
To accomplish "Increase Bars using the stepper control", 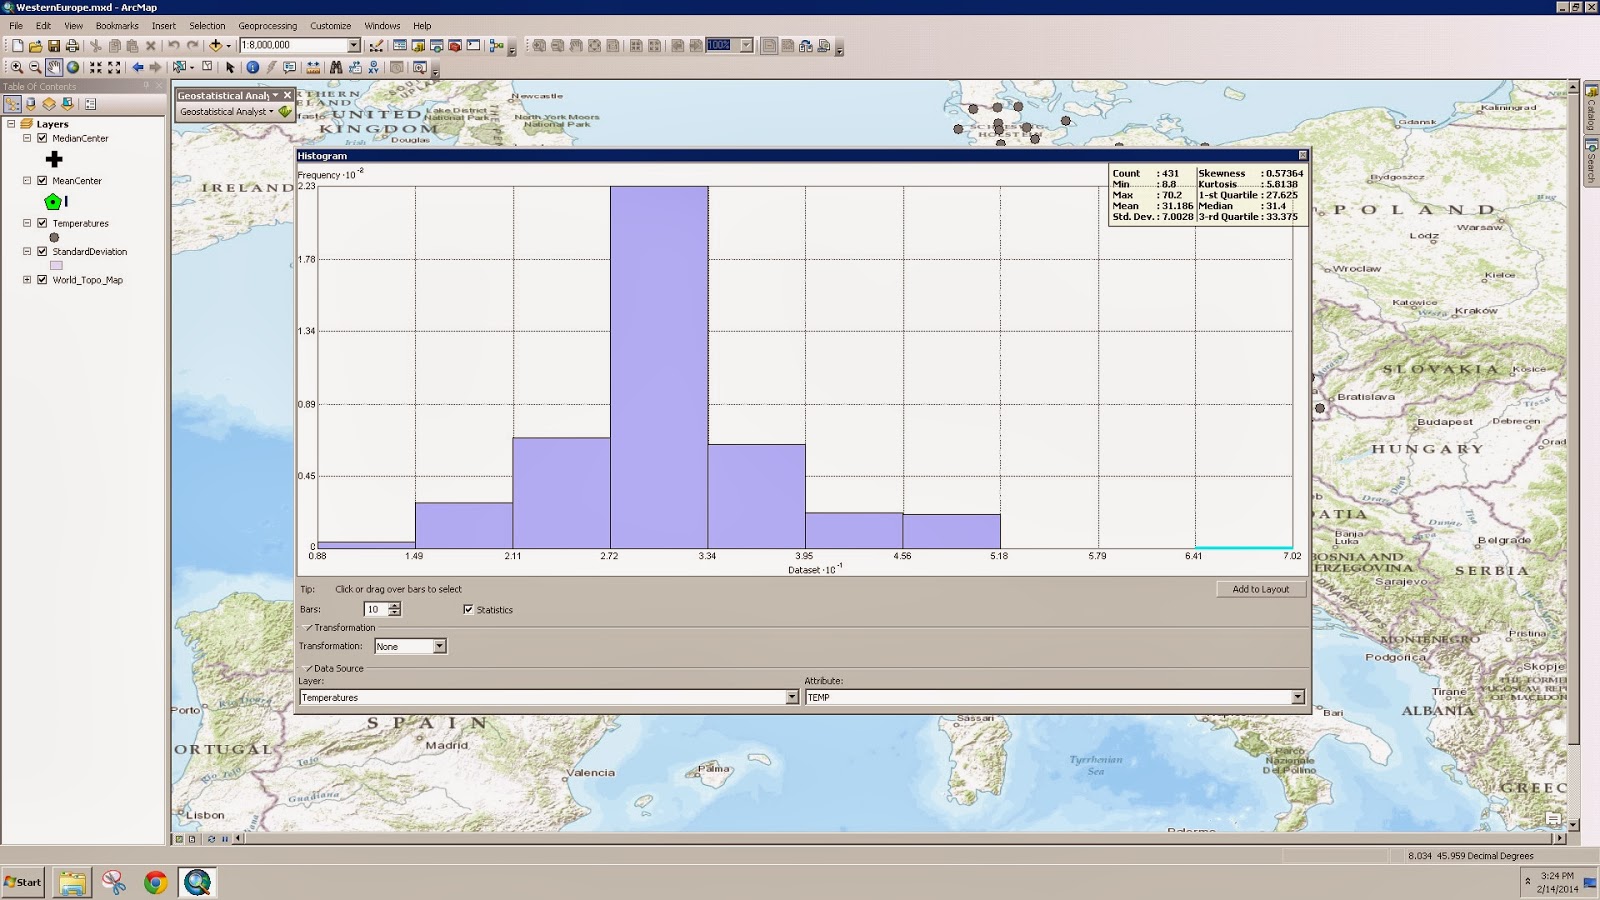I will (x=394, y=605).
